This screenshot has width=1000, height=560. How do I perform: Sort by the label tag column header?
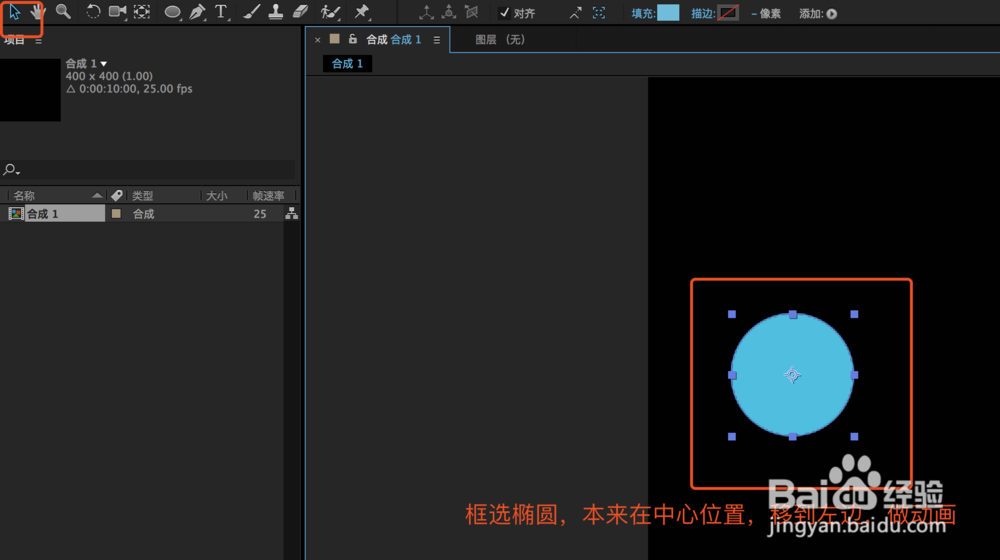117,196
